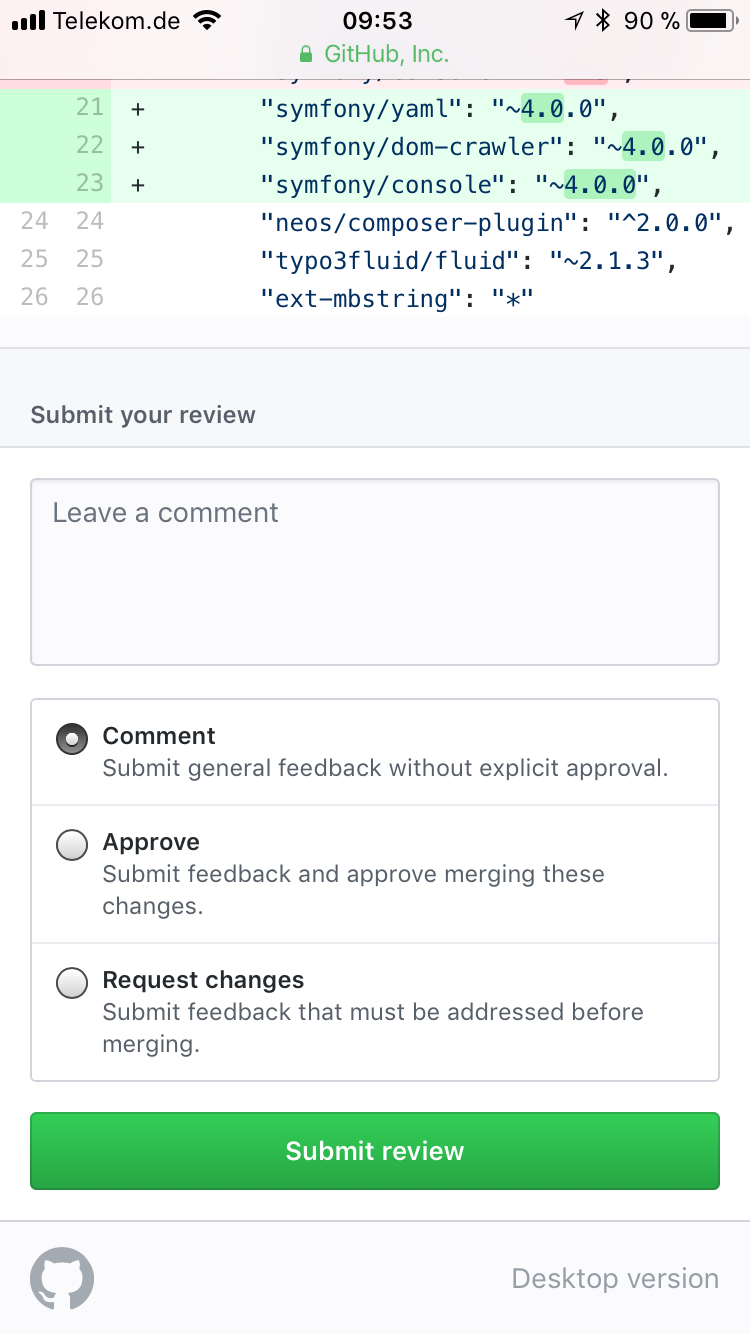The height and width of the screenshot is (1334, 750).
Task: Tap the cellular signal bars icon
Action: pos(28,20)
